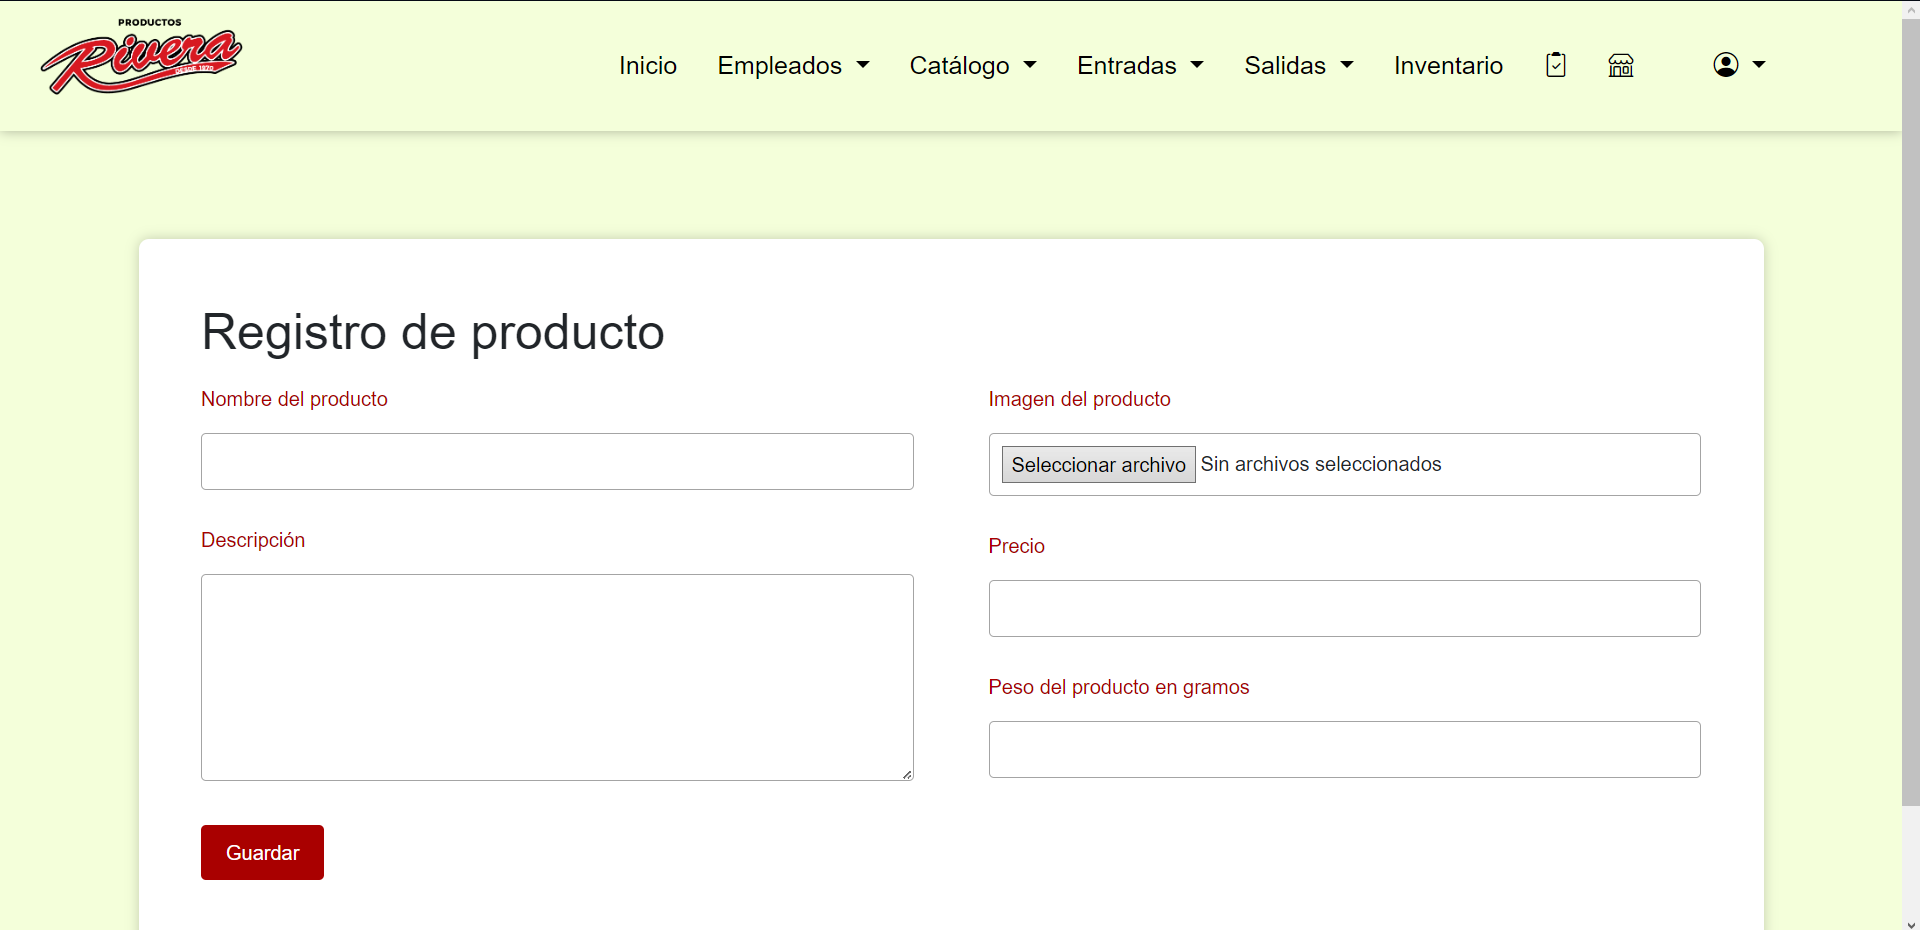
Task: Navigate to the Inventario page
Action: tap(1448, 65)
